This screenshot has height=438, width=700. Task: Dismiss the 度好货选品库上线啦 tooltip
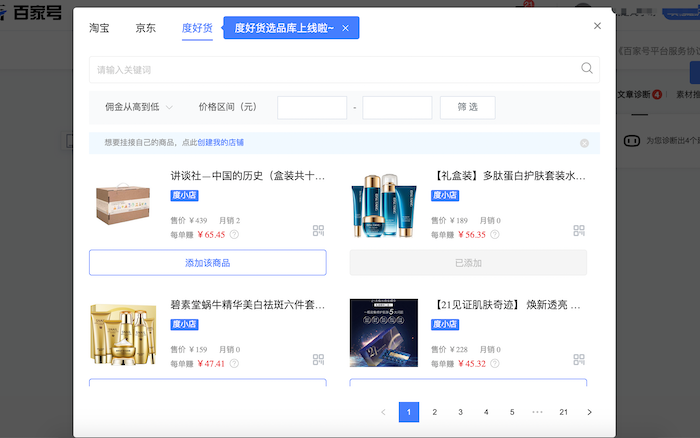click(346, 28)
